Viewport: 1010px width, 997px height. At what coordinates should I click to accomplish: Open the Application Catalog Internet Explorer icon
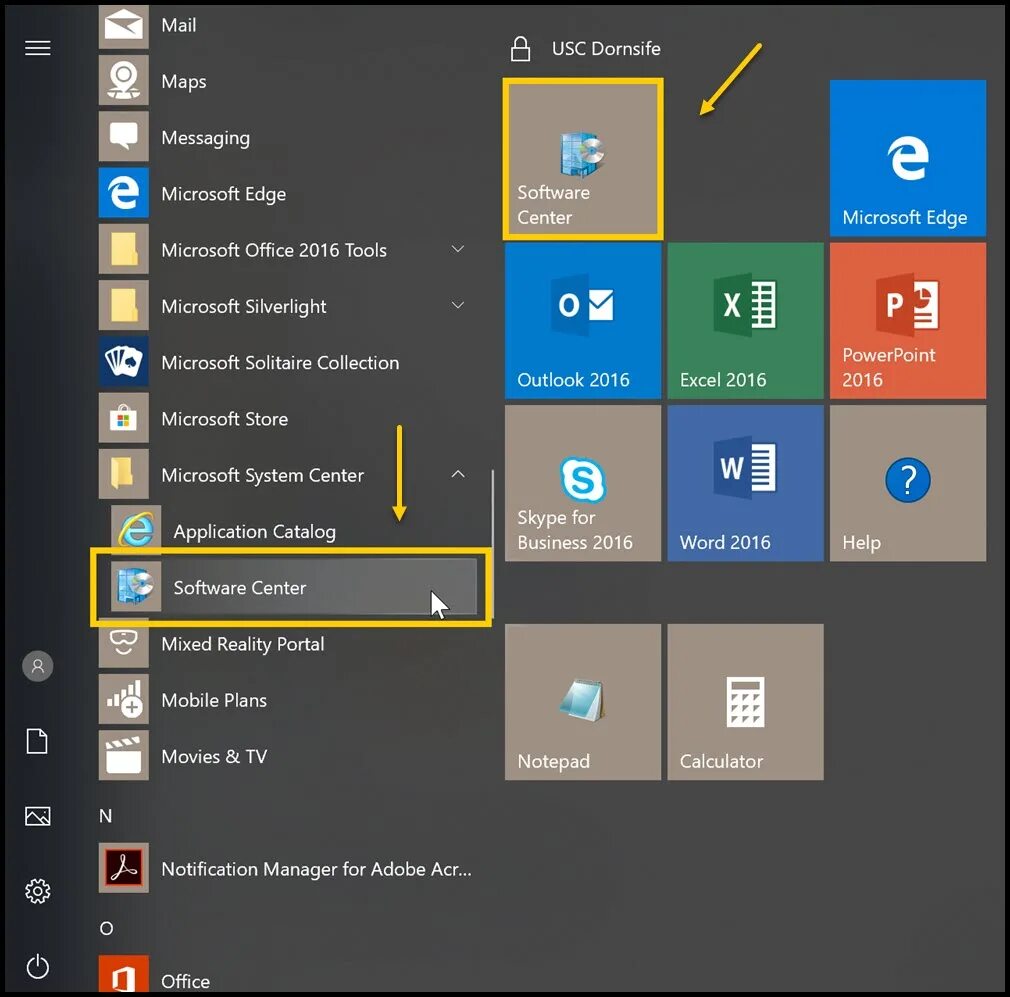tap(135, 530)
